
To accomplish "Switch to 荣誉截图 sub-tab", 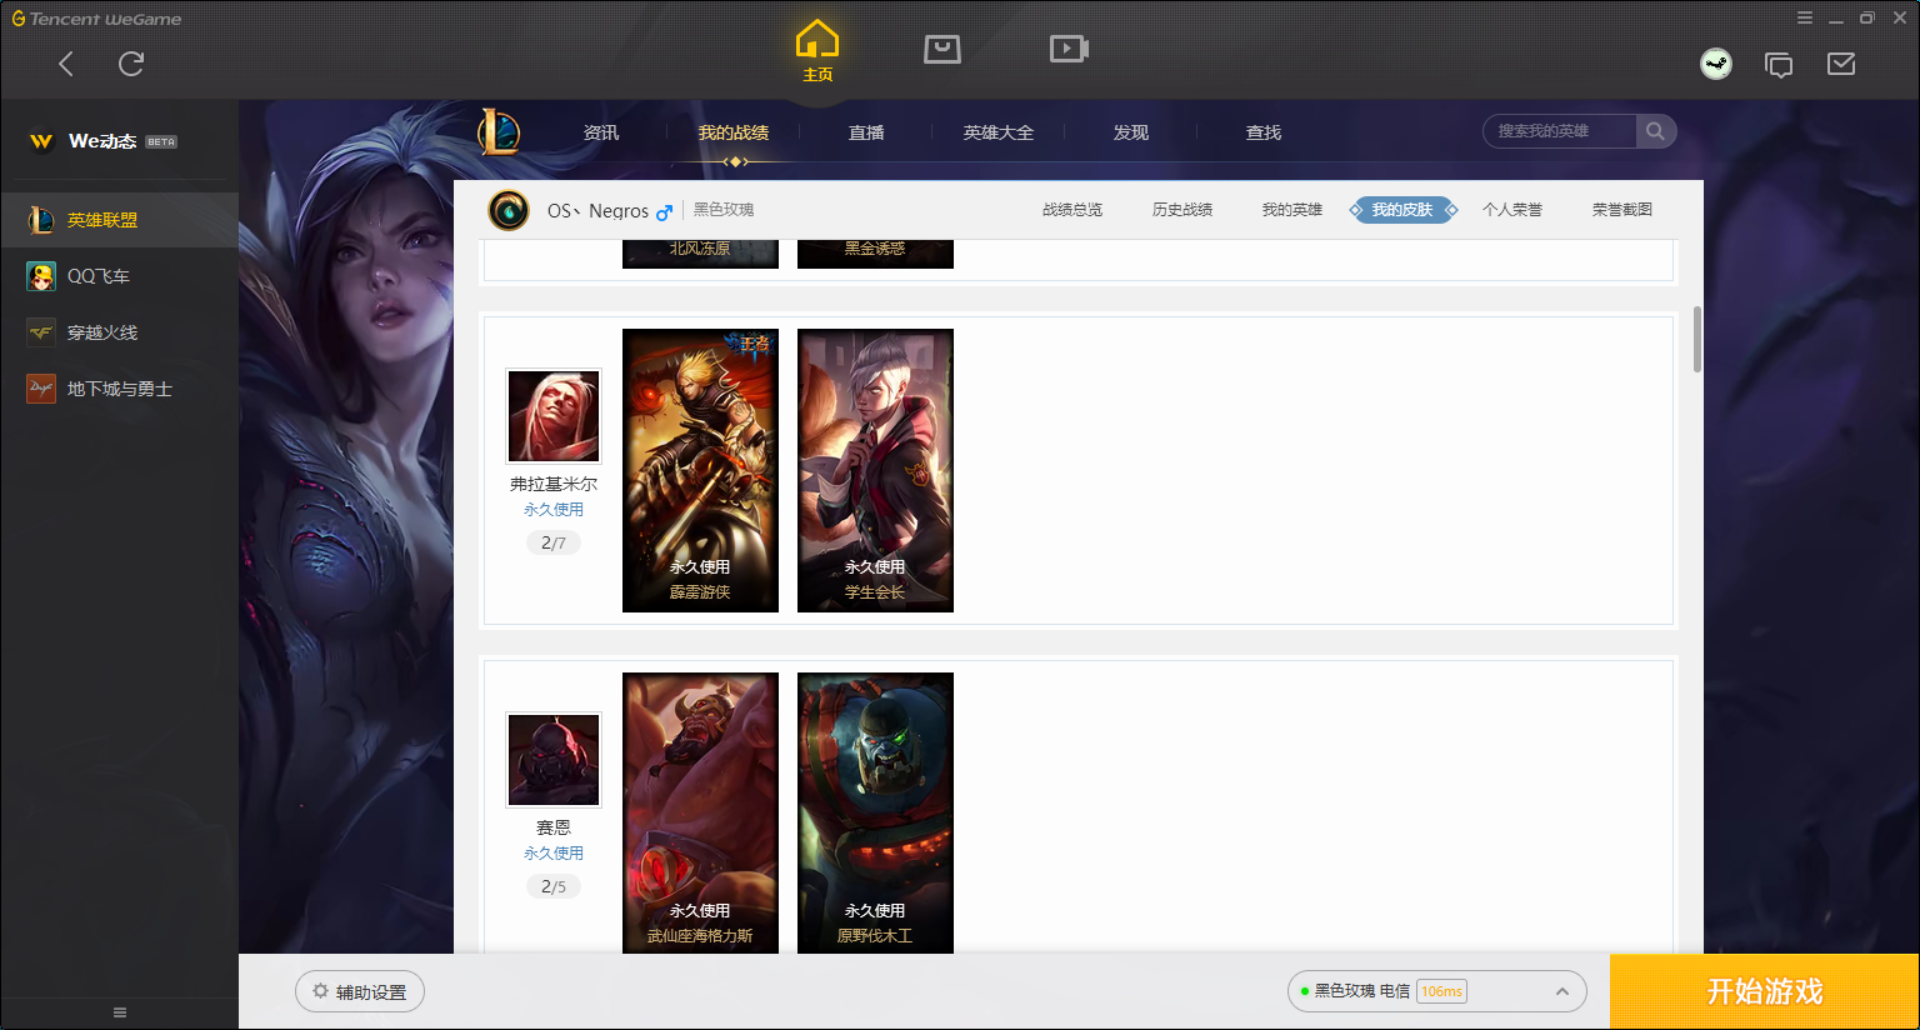I will point(1622,210).
